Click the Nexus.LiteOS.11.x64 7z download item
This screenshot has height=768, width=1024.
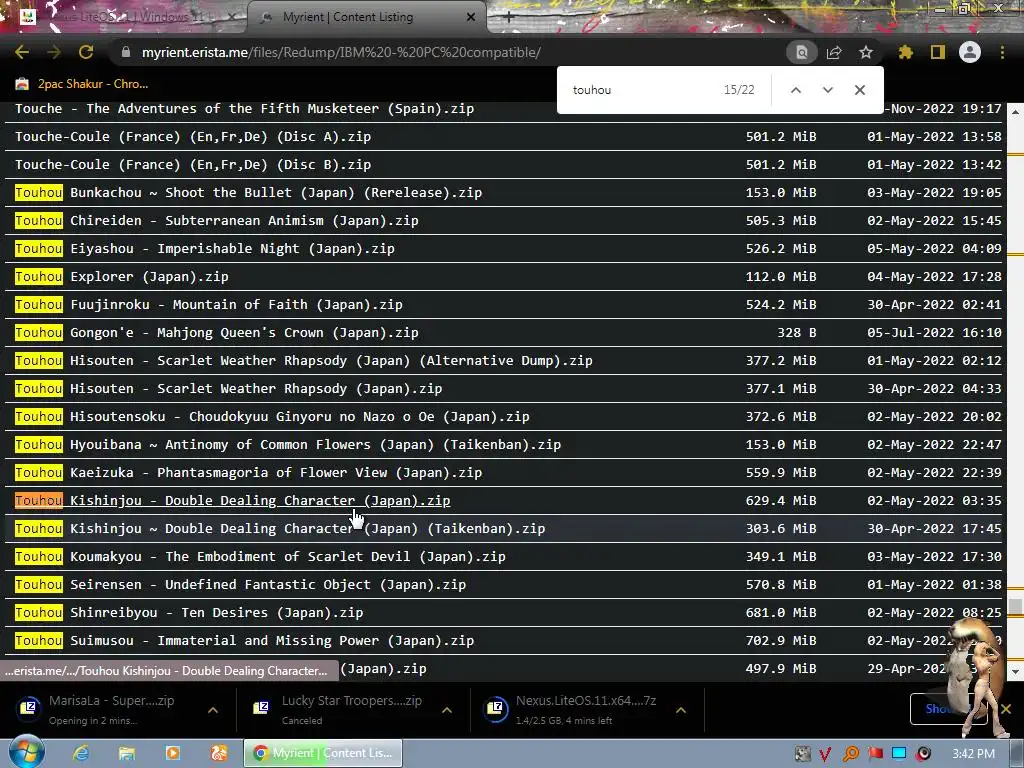tap(577, 709)
